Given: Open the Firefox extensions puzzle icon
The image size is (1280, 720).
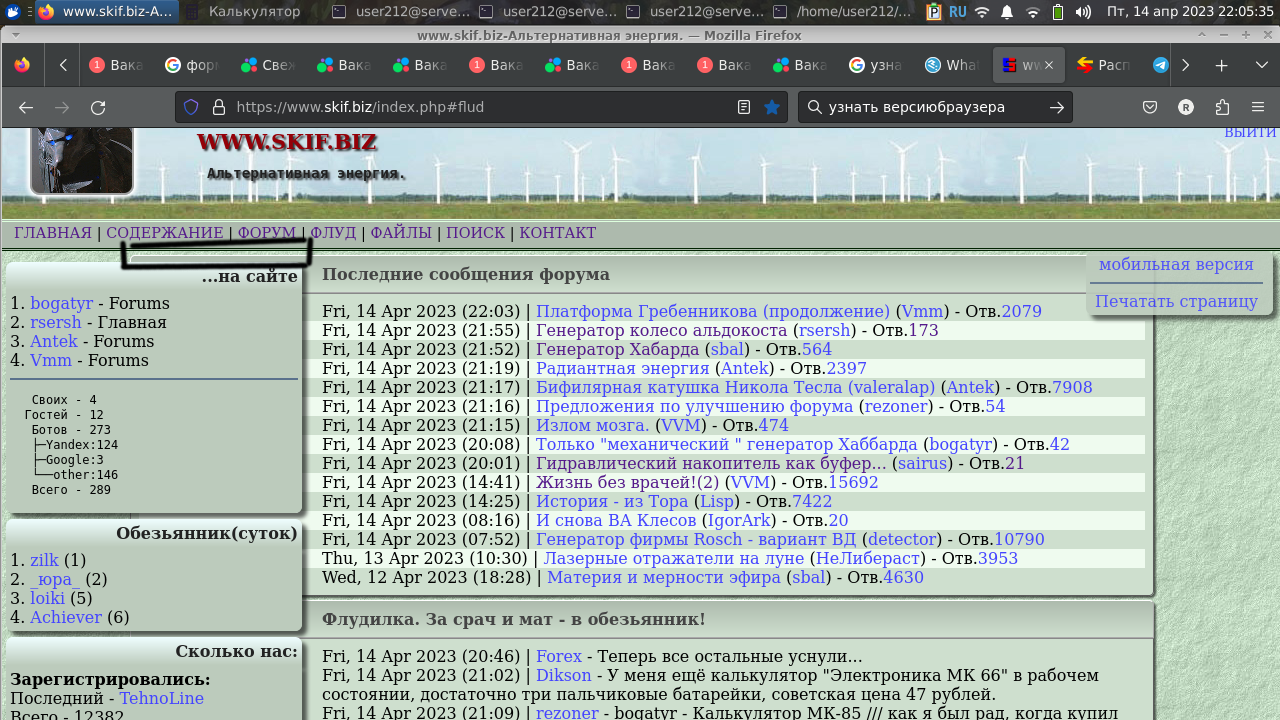Looking at the screenshot, I should pyautogui.click(x=1222, y=108).
